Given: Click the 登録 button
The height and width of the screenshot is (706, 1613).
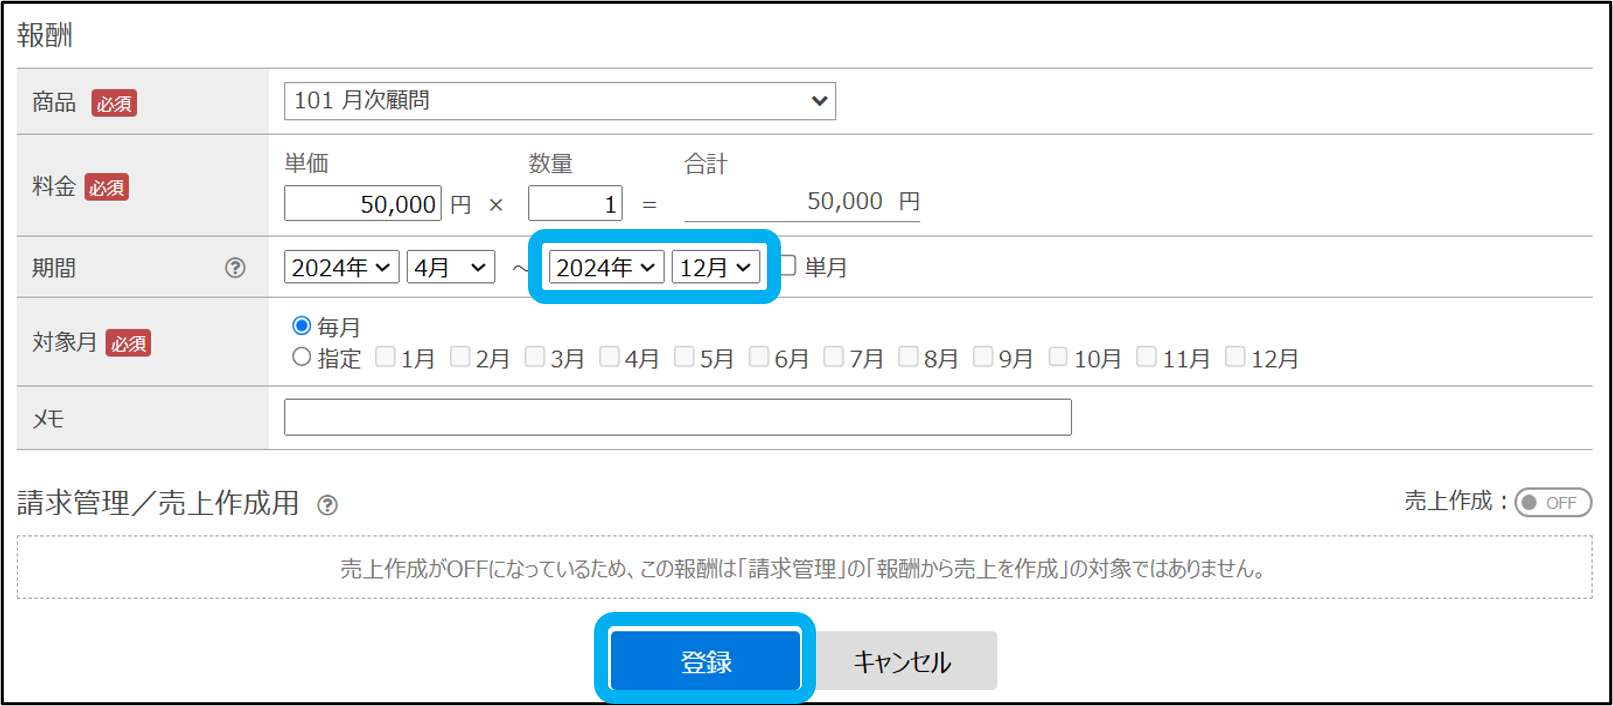Looking at the screenshot, I should click(705, 660).
